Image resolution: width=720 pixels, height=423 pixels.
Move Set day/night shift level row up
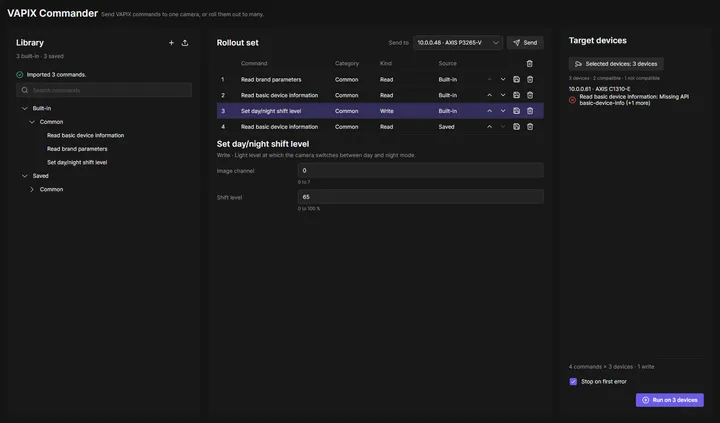point(489,111)
